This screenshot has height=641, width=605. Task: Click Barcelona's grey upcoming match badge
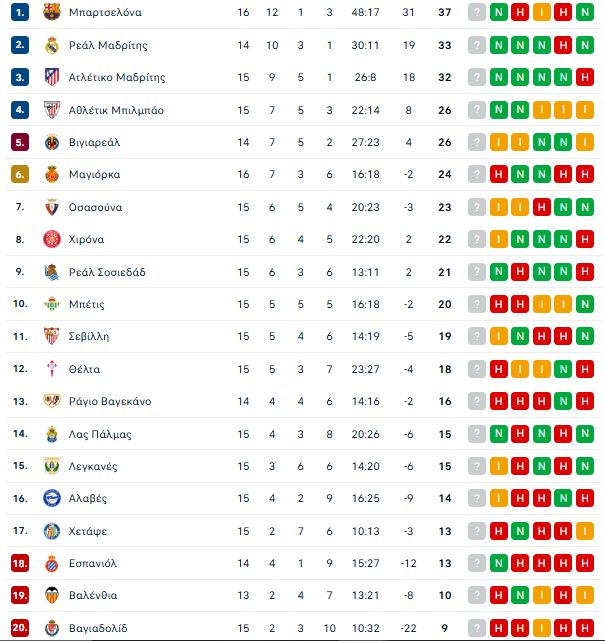477,13
